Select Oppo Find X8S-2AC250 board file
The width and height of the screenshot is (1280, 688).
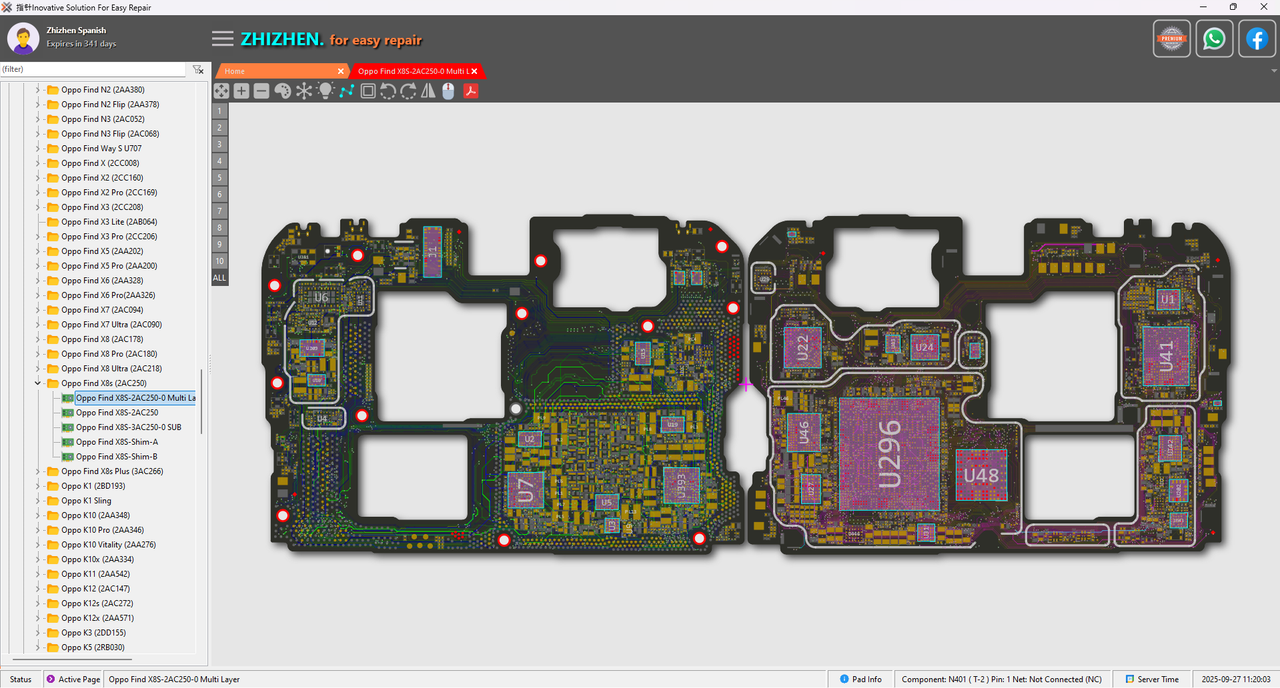(x=117, y=412)
